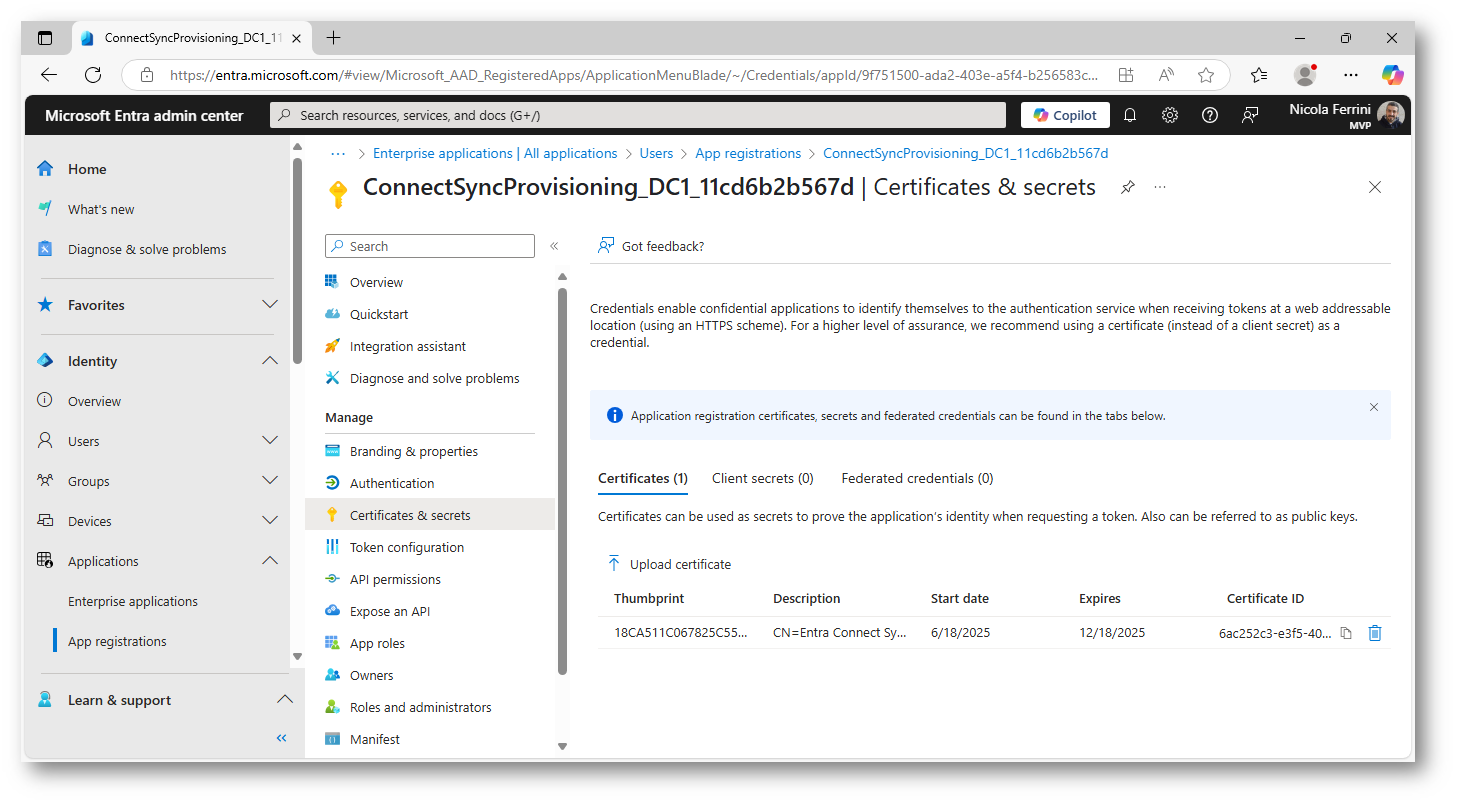Click the browser address bar URL
The image size is (1457, 804).
coord(634,75)
